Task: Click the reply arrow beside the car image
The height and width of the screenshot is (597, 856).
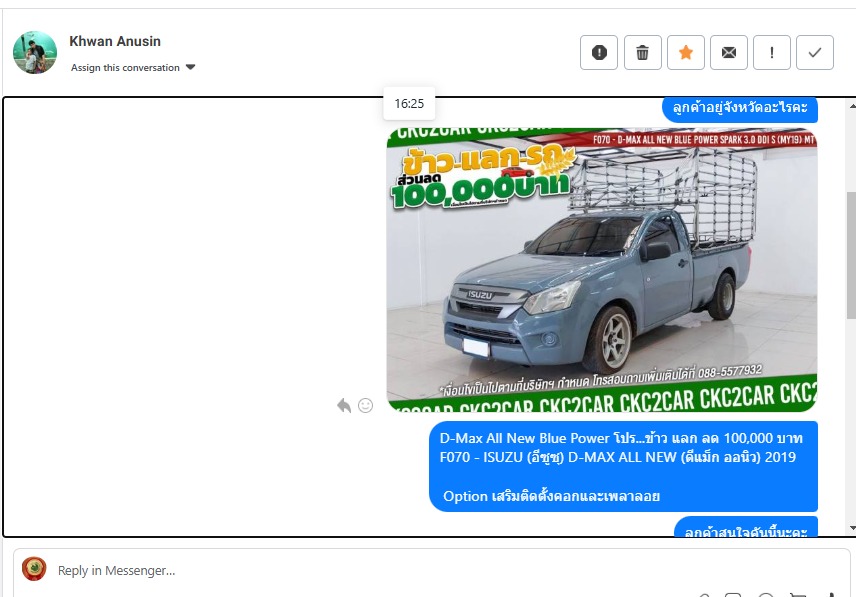Action: pos(344,405)
